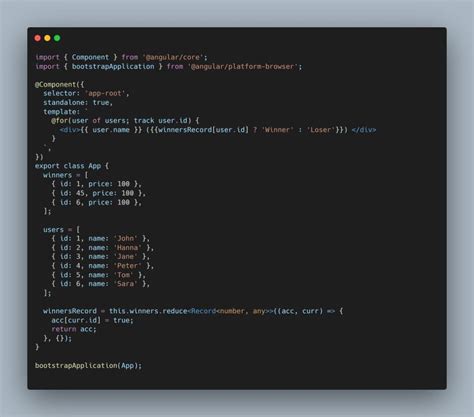This screenshot has width=474, height=417.
Task: Click the user name 'Sara'
Action: [x=125, y=284]
